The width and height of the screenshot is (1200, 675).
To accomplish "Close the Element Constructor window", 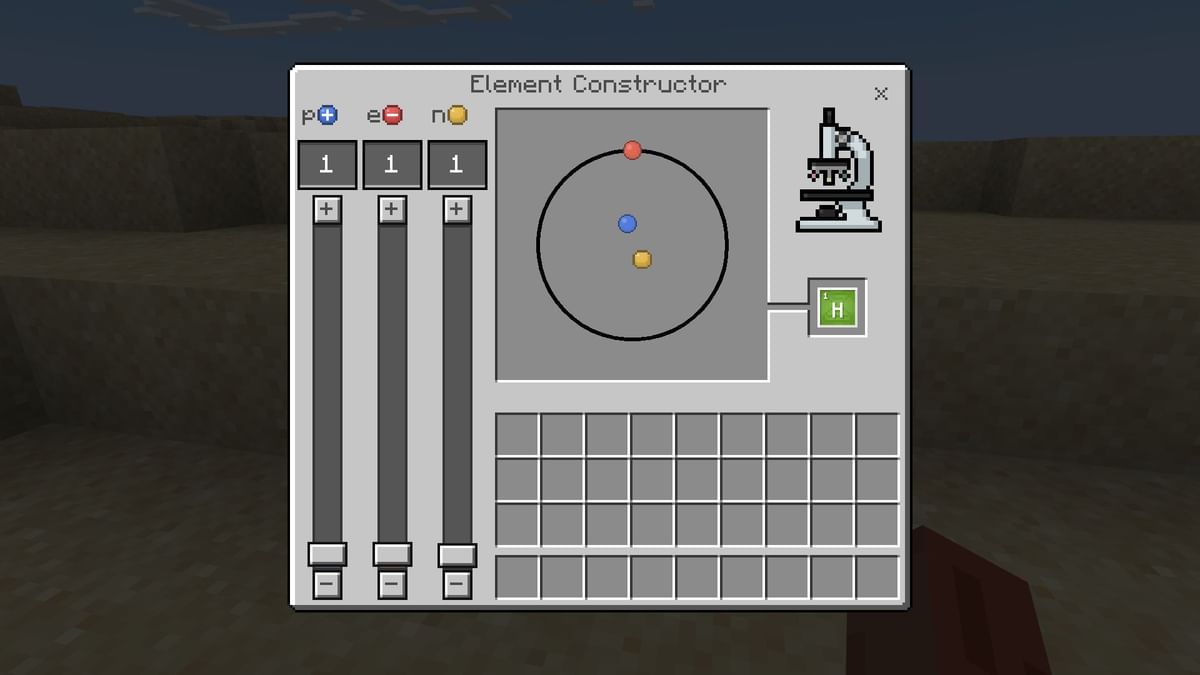I will [881, 94].
